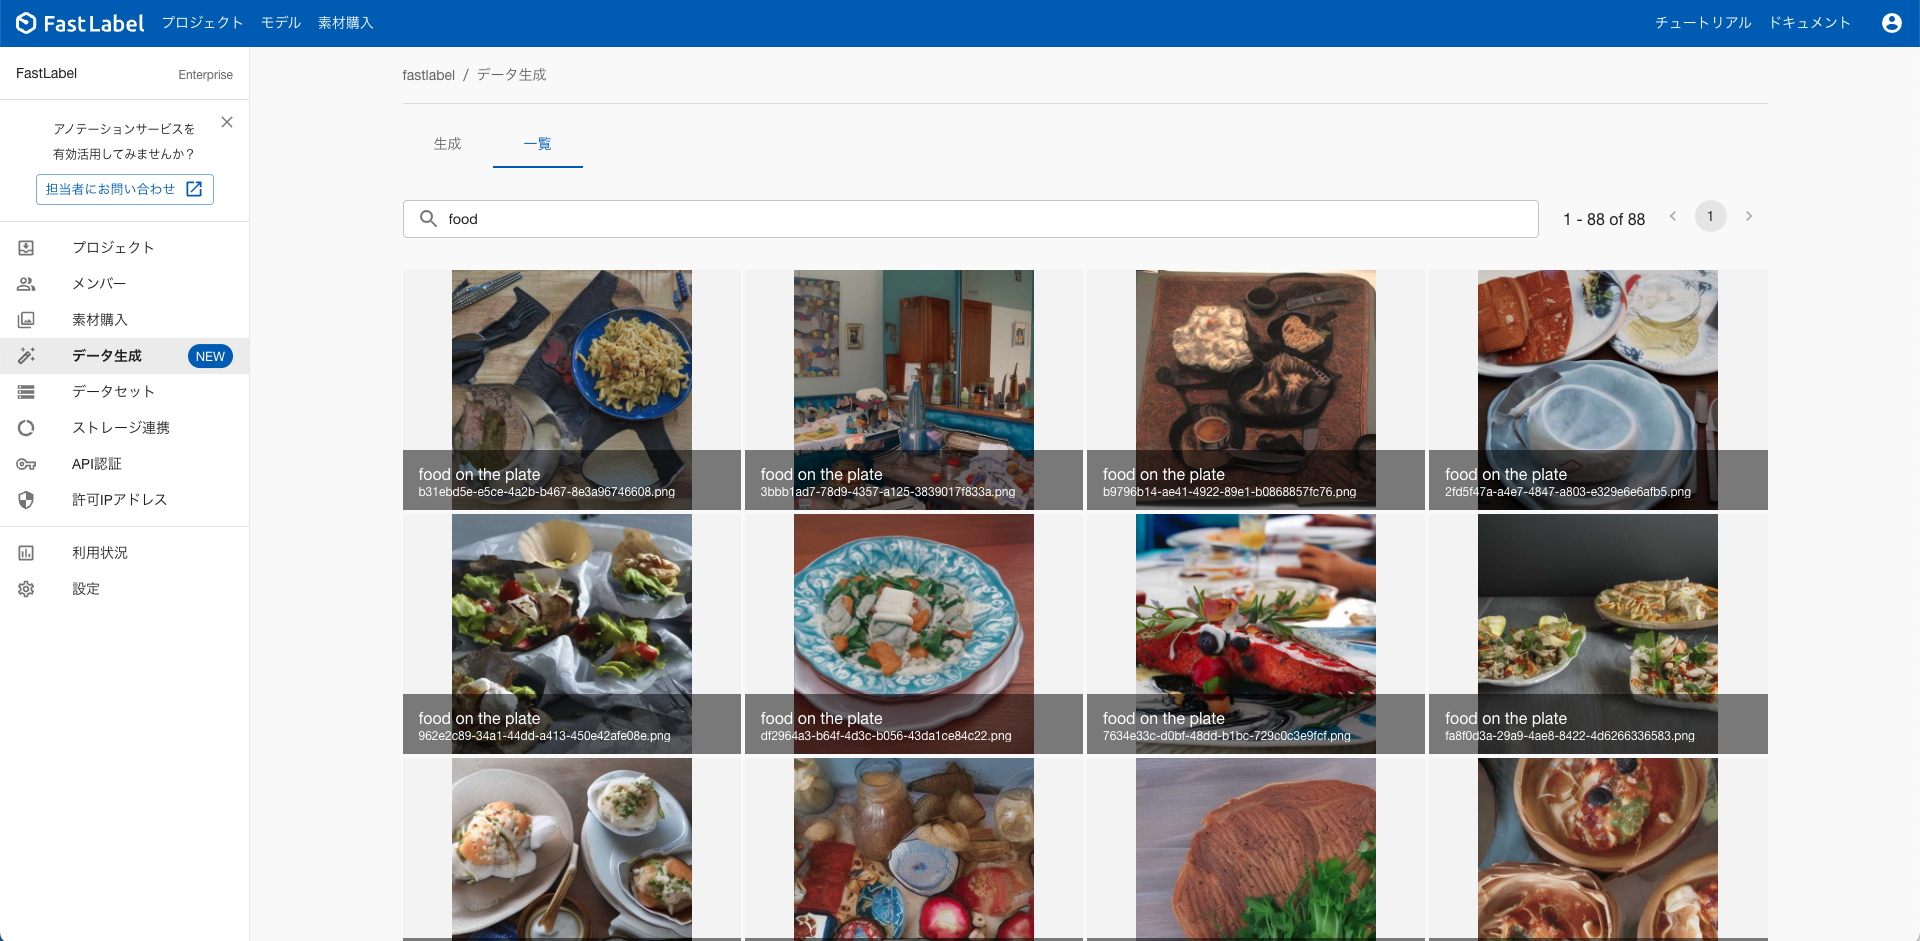The image size is (1920, 941).
Task: Click the external link icon in contact button
Action: 194,189
